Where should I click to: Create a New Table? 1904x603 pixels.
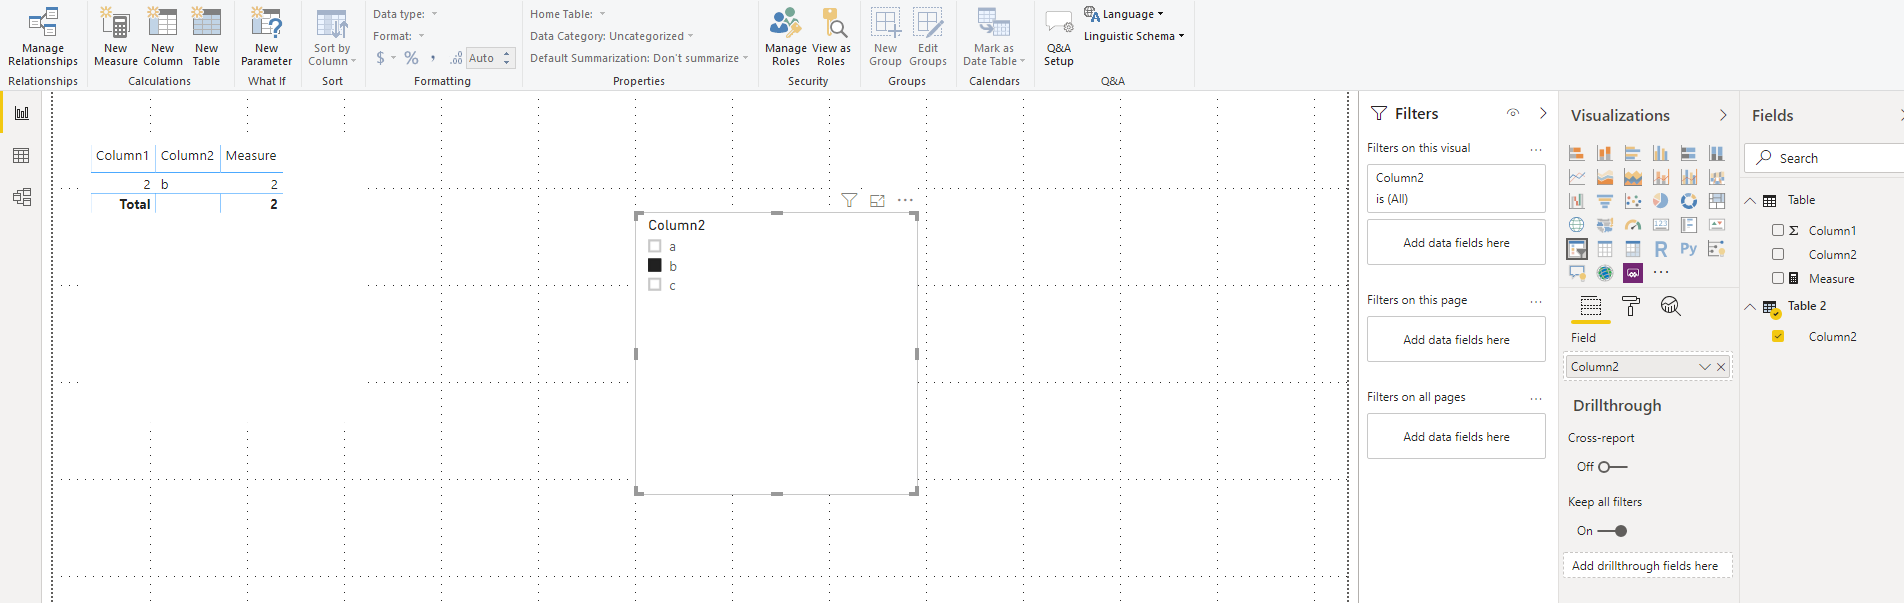pyautogui.click(x=206, y=37)
